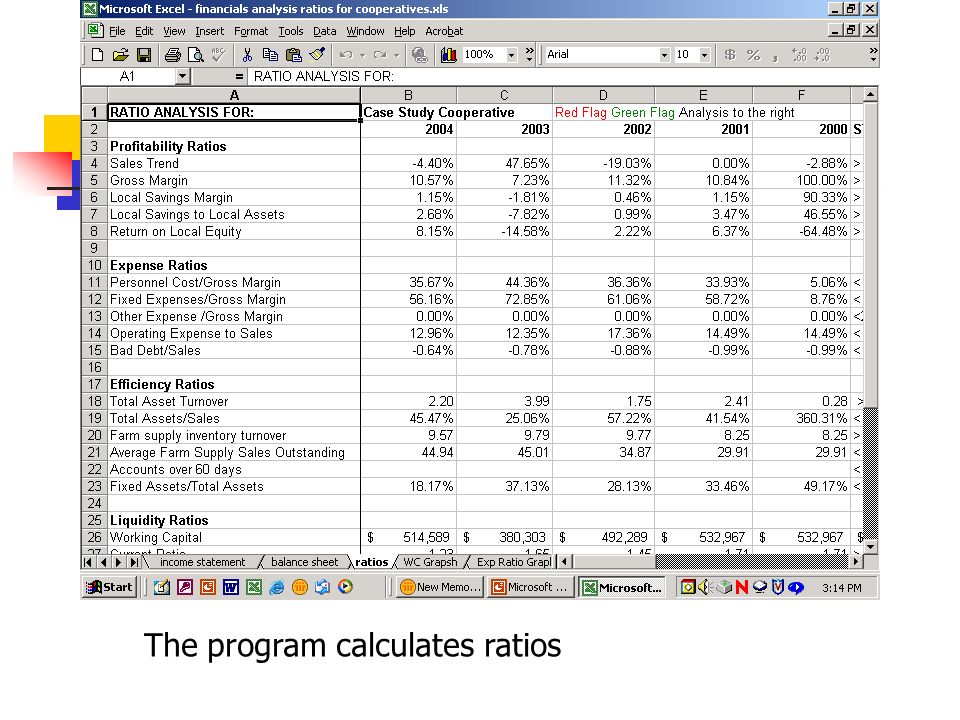The height and width of the screenshot is (720, 960).
Task: Click the first-sheet tab scroll arrow
Action: click(x=88, y=562)
